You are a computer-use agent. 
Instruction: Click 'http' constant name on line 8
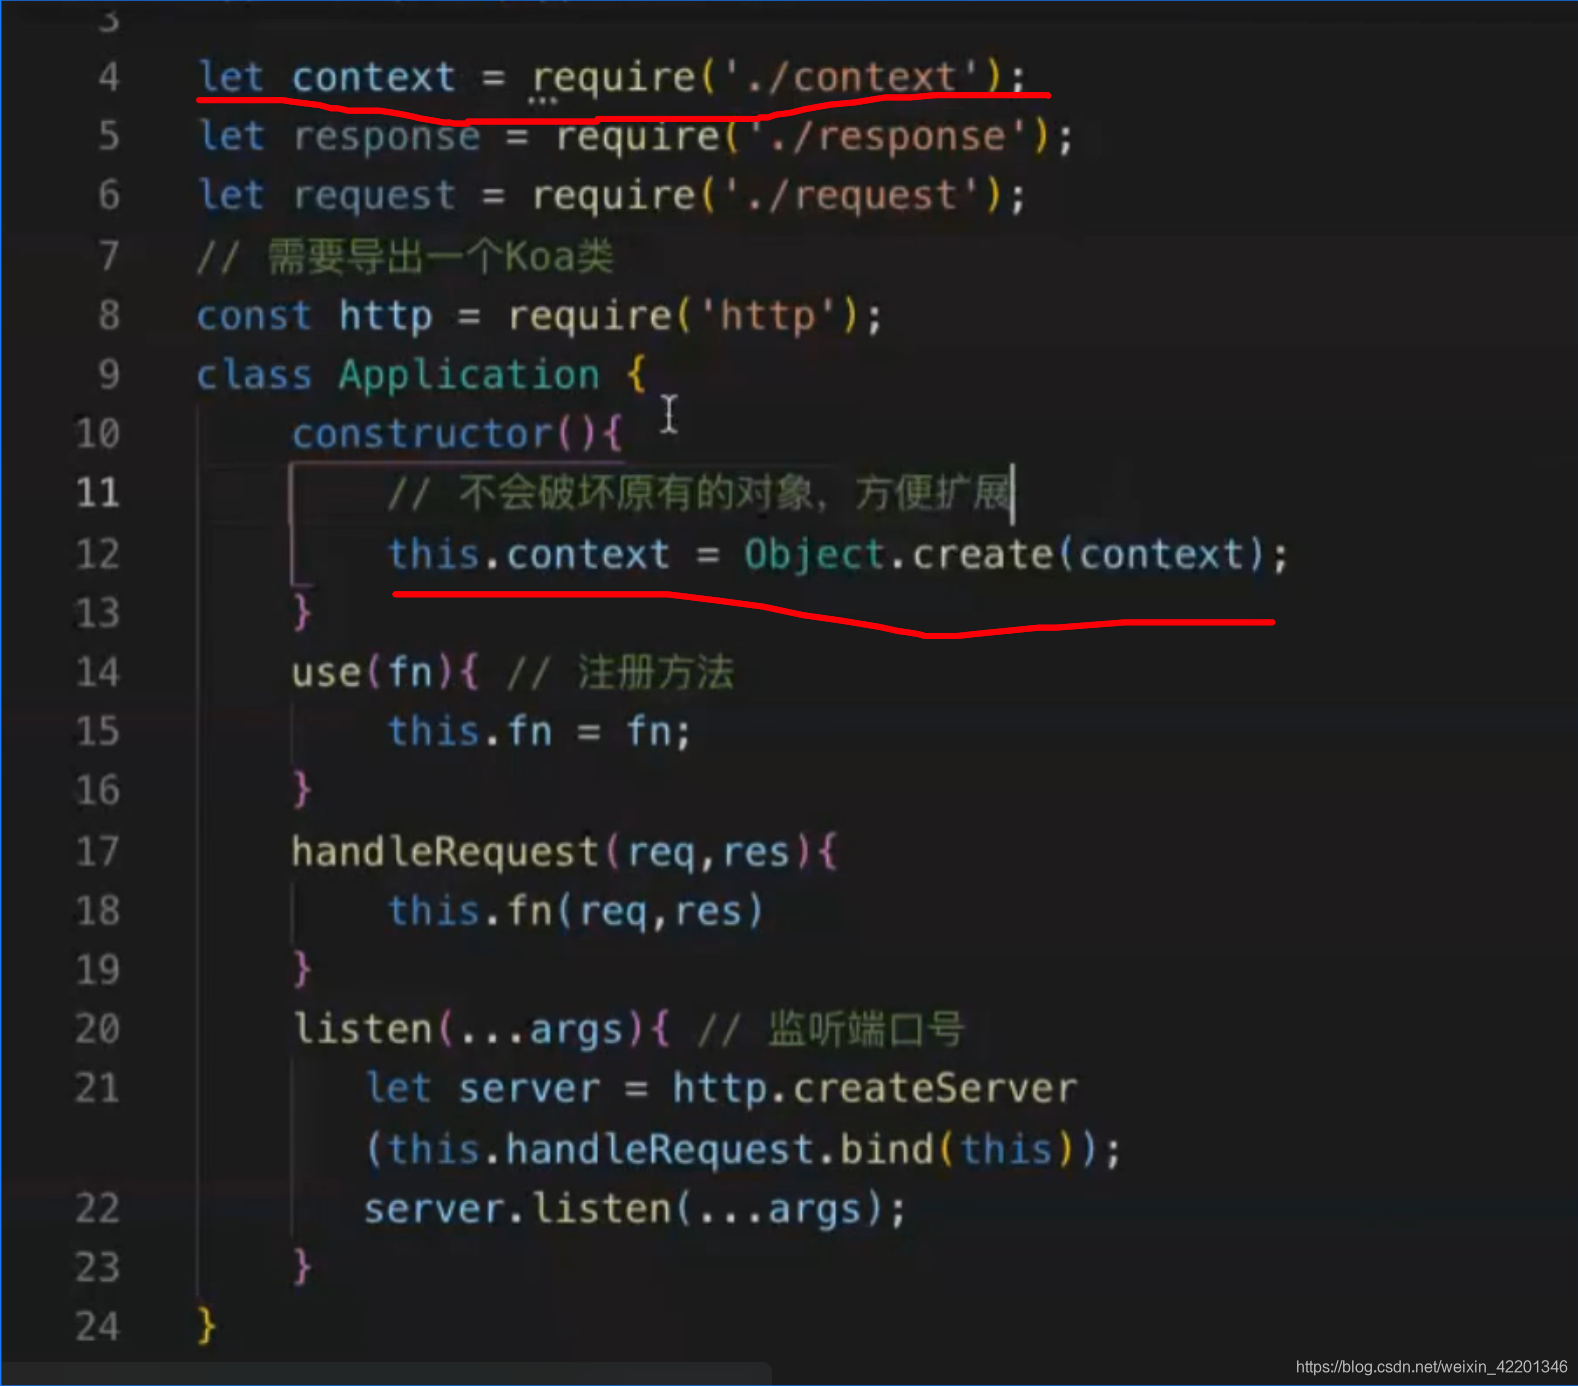click(x=386, y=316)
